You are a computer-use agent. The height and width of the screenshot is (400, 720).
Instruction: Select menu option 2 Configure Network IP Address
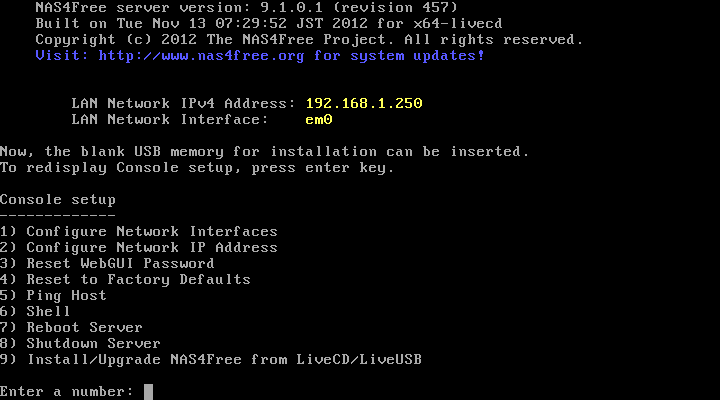click(139, 248)
